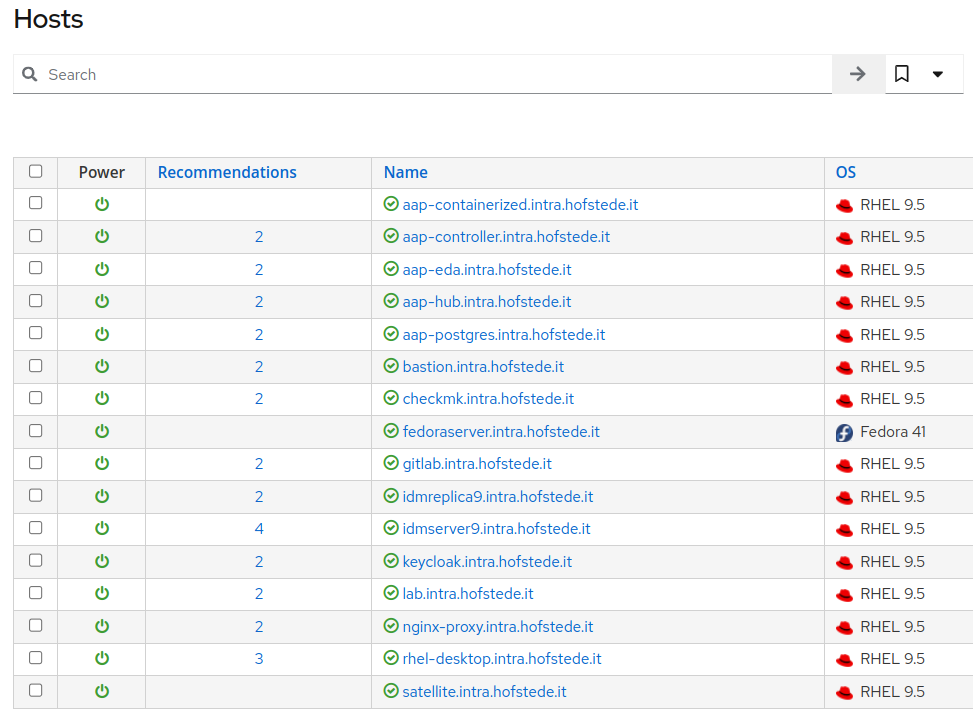Sort hosts by Recommendations column
The width and height of the screenshot is (973, 713).
pos(227,172)
